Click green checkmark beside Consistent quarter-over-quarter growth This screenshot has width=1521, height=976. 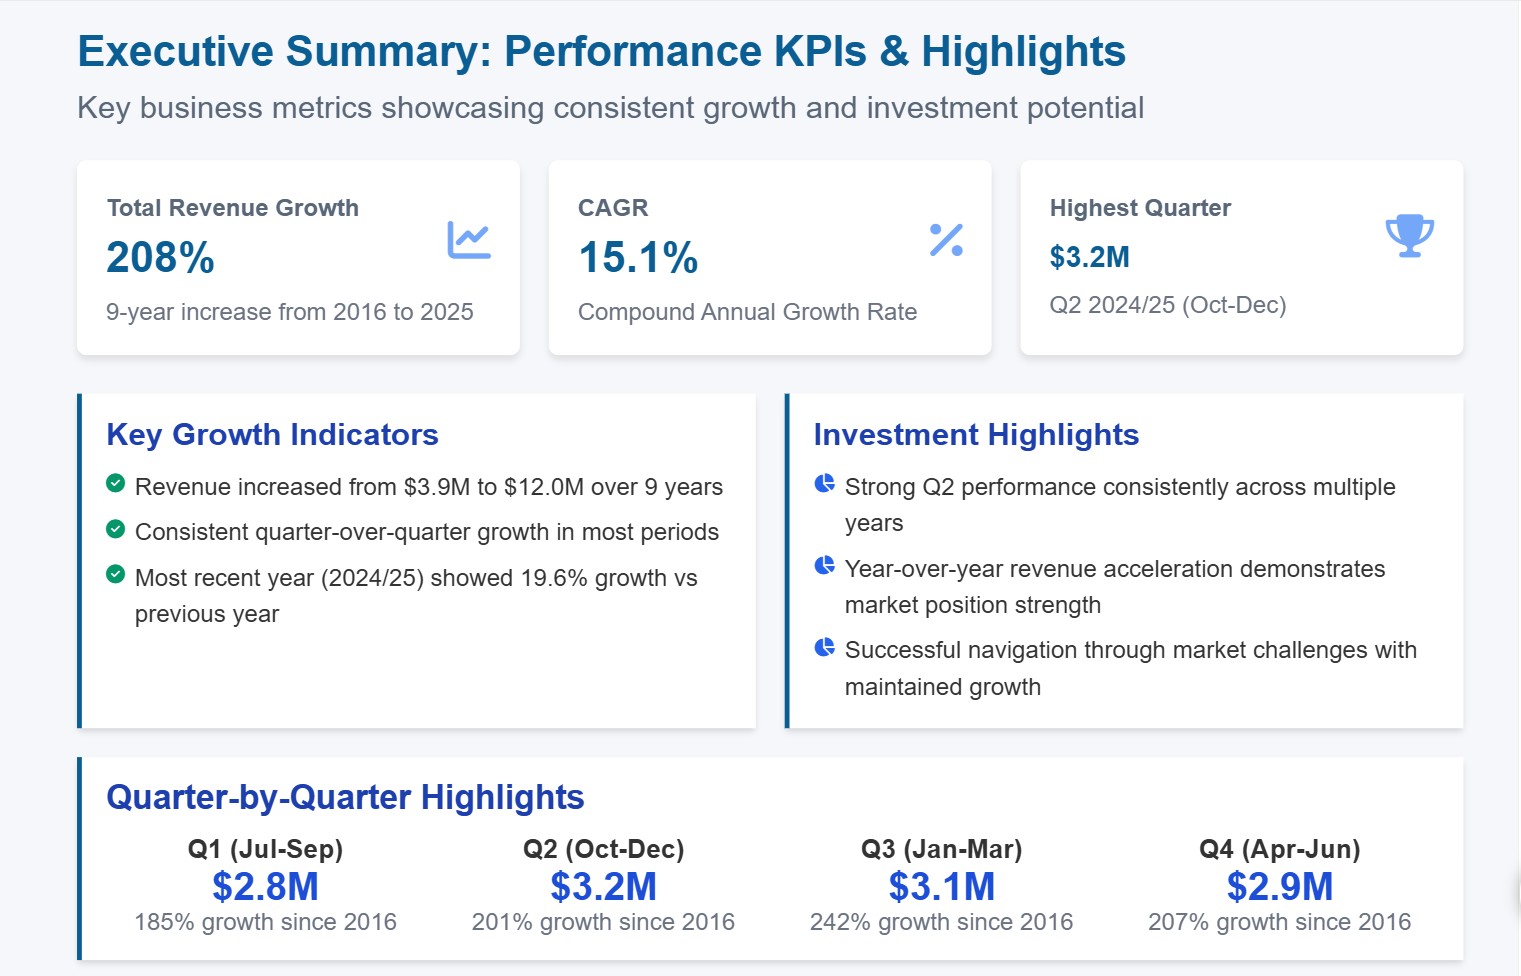point(116,529)
